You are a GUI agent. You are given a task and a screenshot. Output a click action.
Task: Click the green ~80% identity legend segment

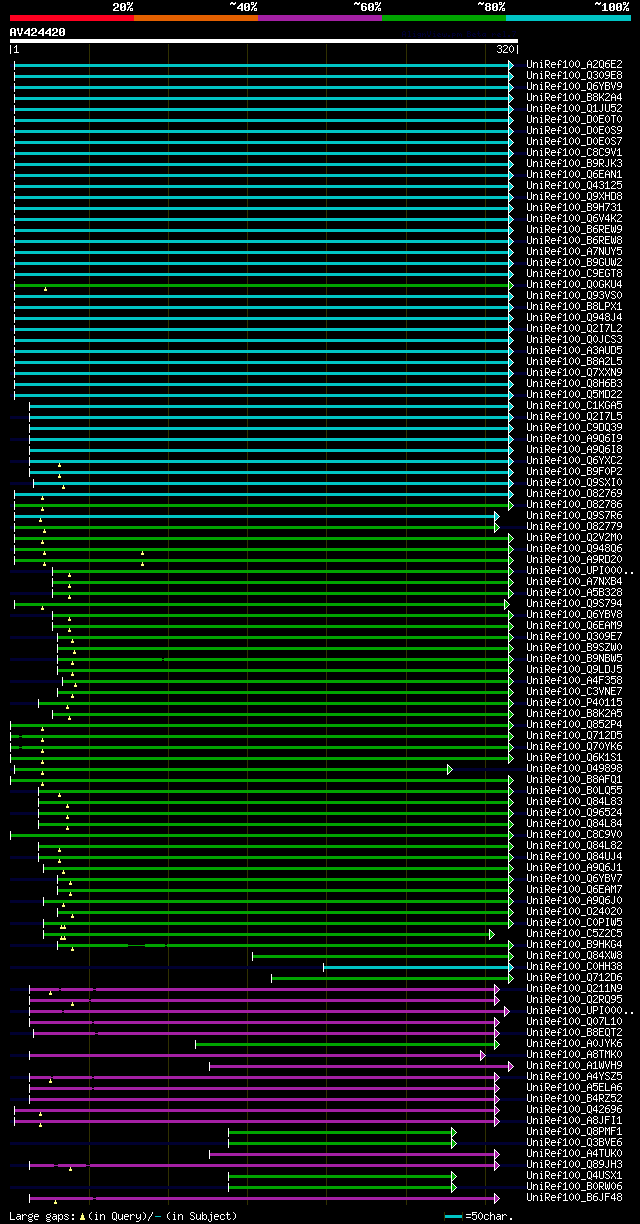[443, 18]
